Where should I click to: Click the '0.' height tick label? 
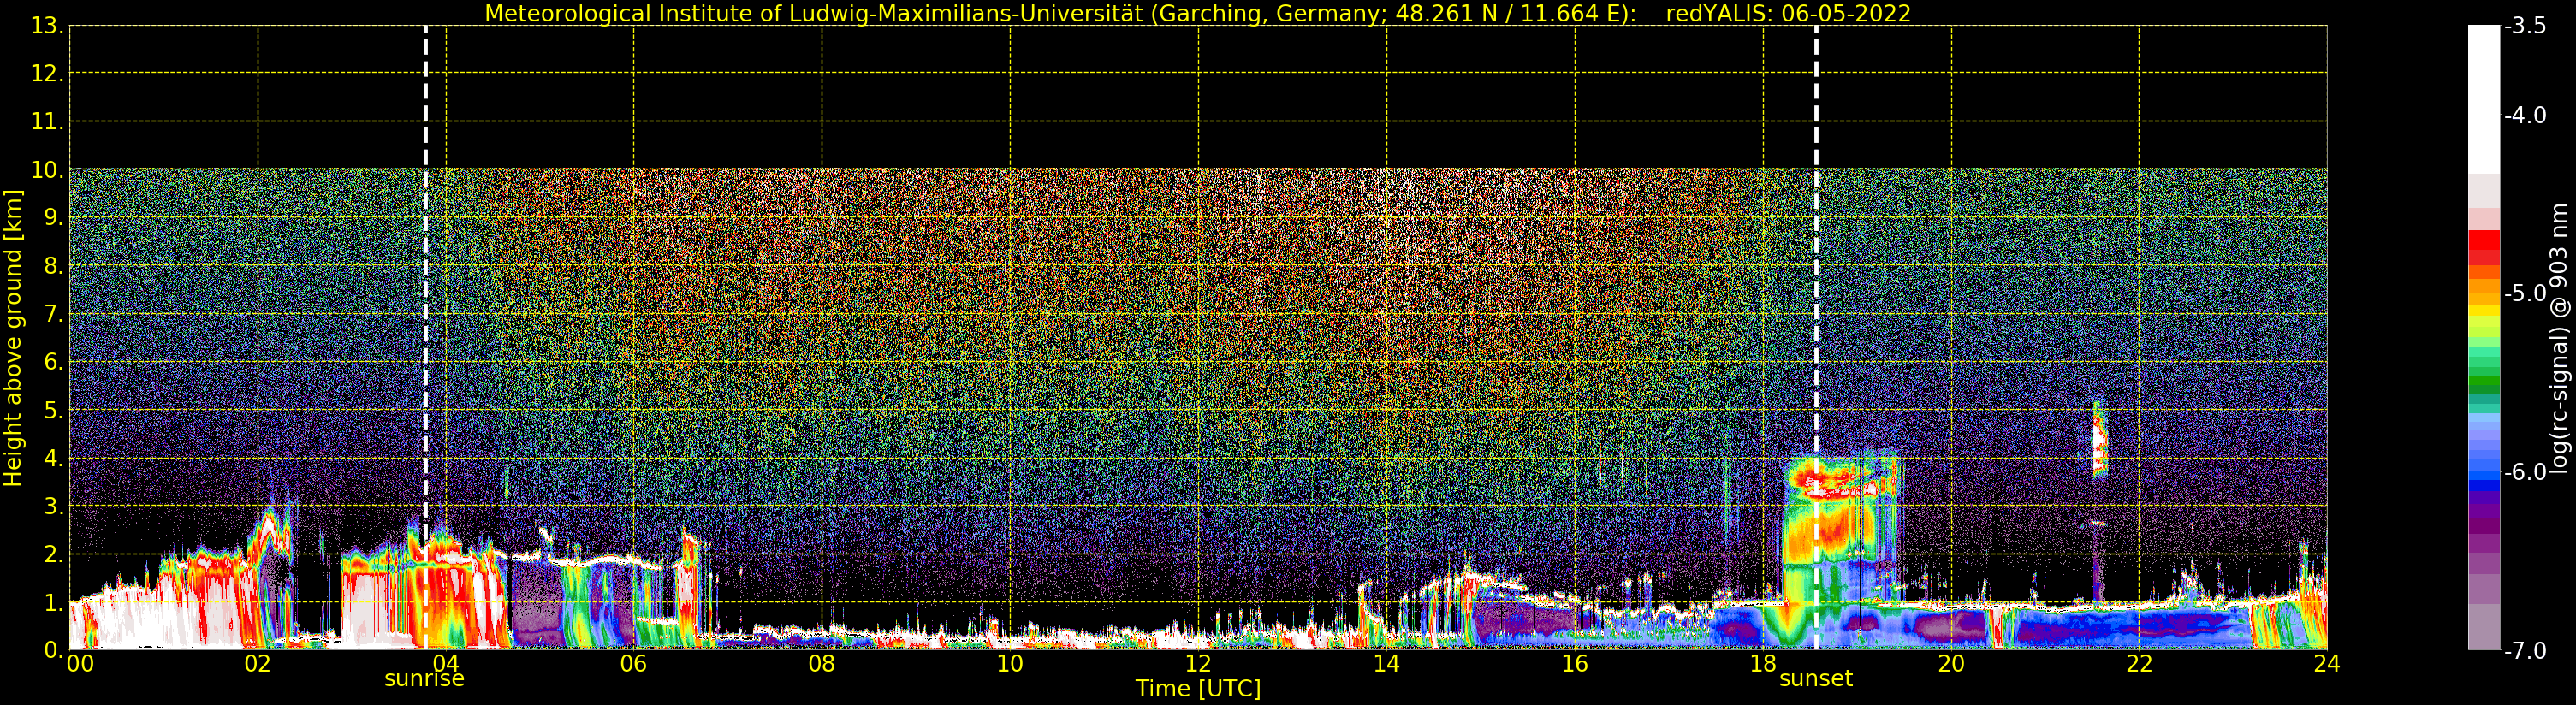54,650
